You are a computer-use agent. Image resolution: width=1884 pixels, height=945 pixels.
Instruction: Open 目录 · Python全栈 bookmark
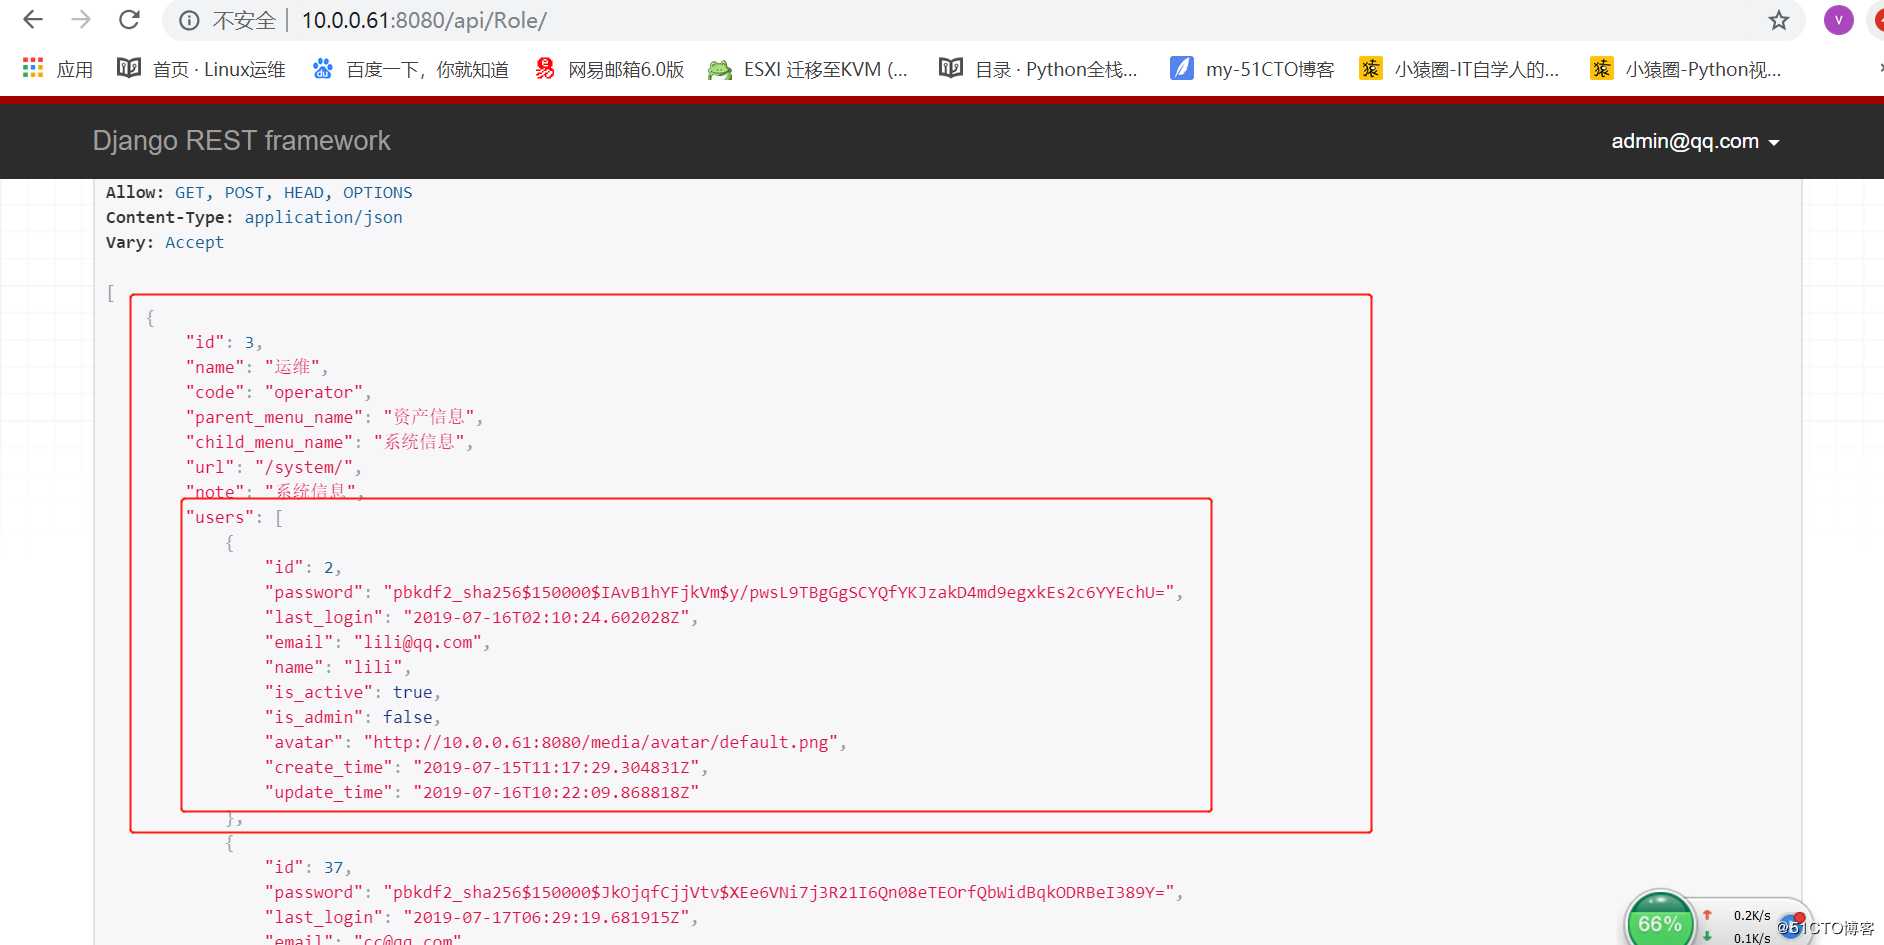coord(1038,69)
